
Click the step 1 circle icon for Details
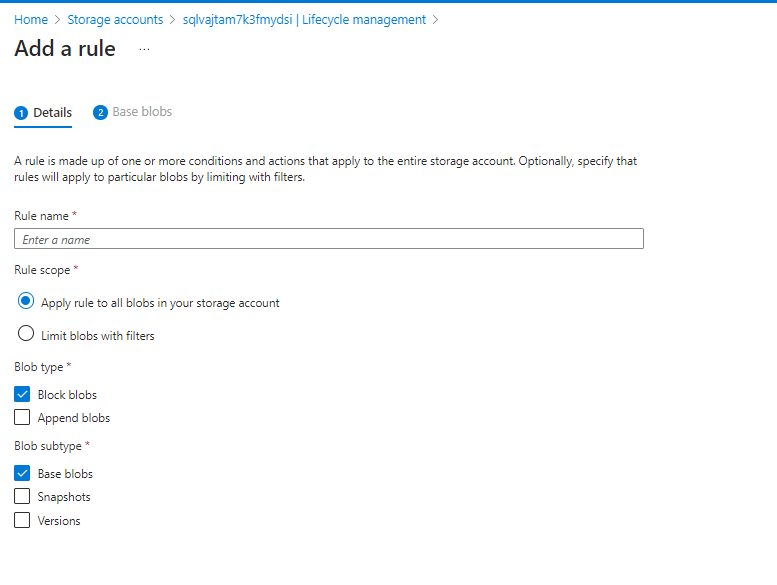pos(21,113)
